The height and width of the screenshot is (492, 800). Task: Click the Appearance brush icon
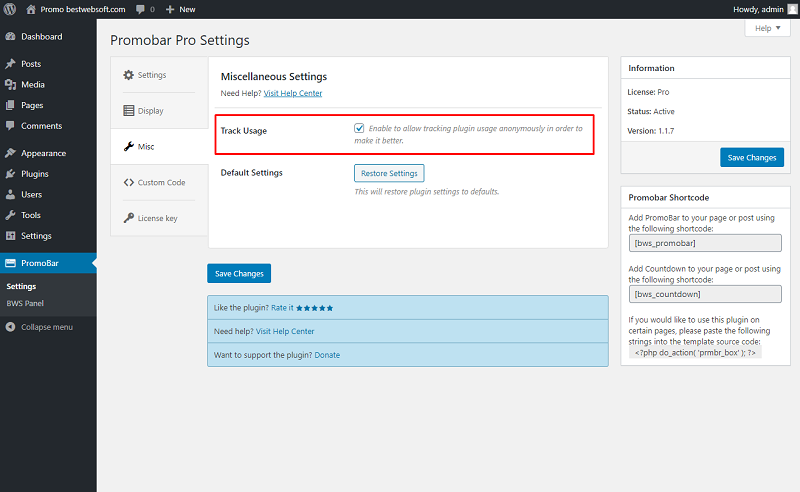tap(10, 153)
